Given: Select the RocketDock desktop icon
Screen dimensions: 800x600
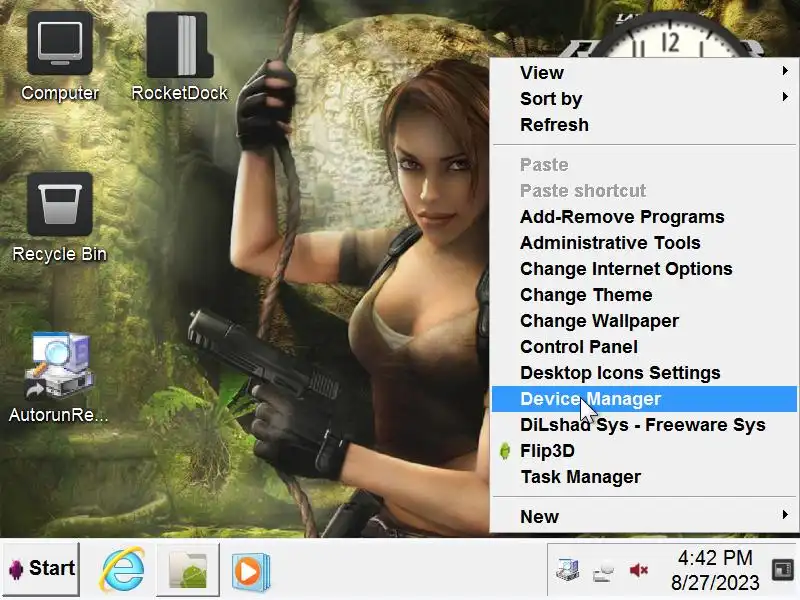Looking at the screenshot, I should click(180, 55).
